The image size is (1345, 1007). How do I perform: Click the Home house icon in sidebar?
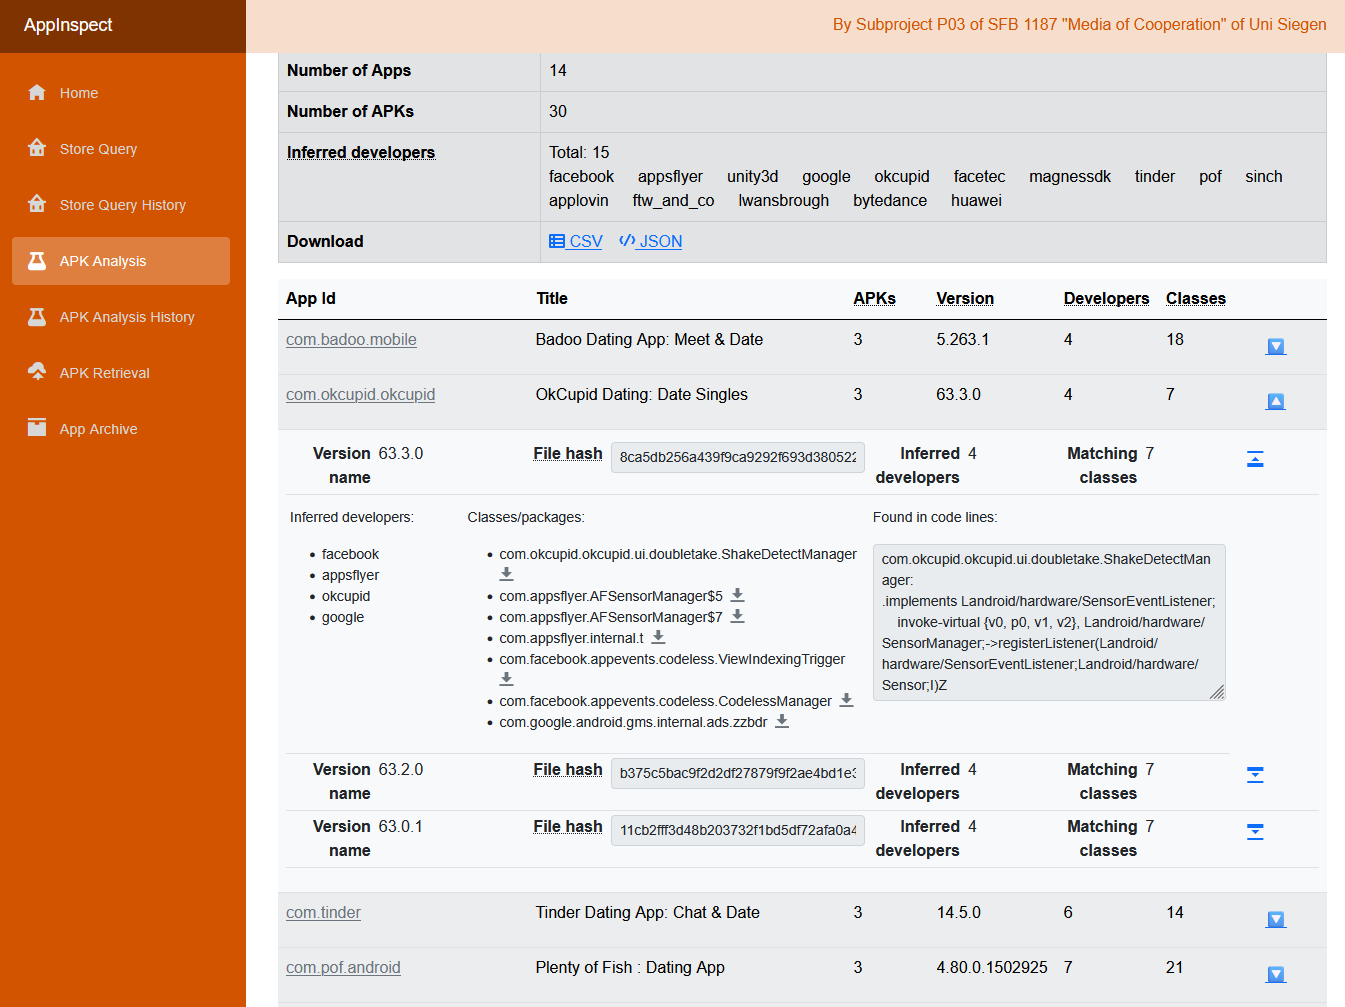click(x=37, y=93)
